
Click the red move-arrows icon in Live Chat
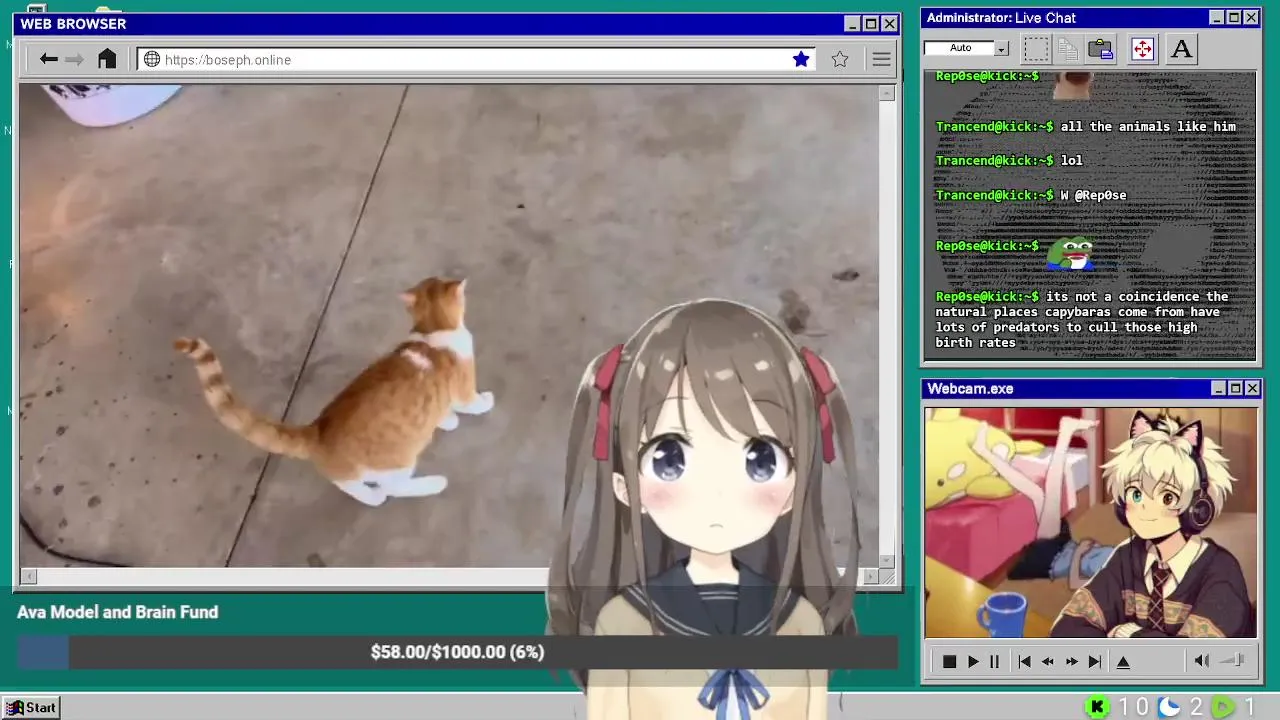[1142, 48]
